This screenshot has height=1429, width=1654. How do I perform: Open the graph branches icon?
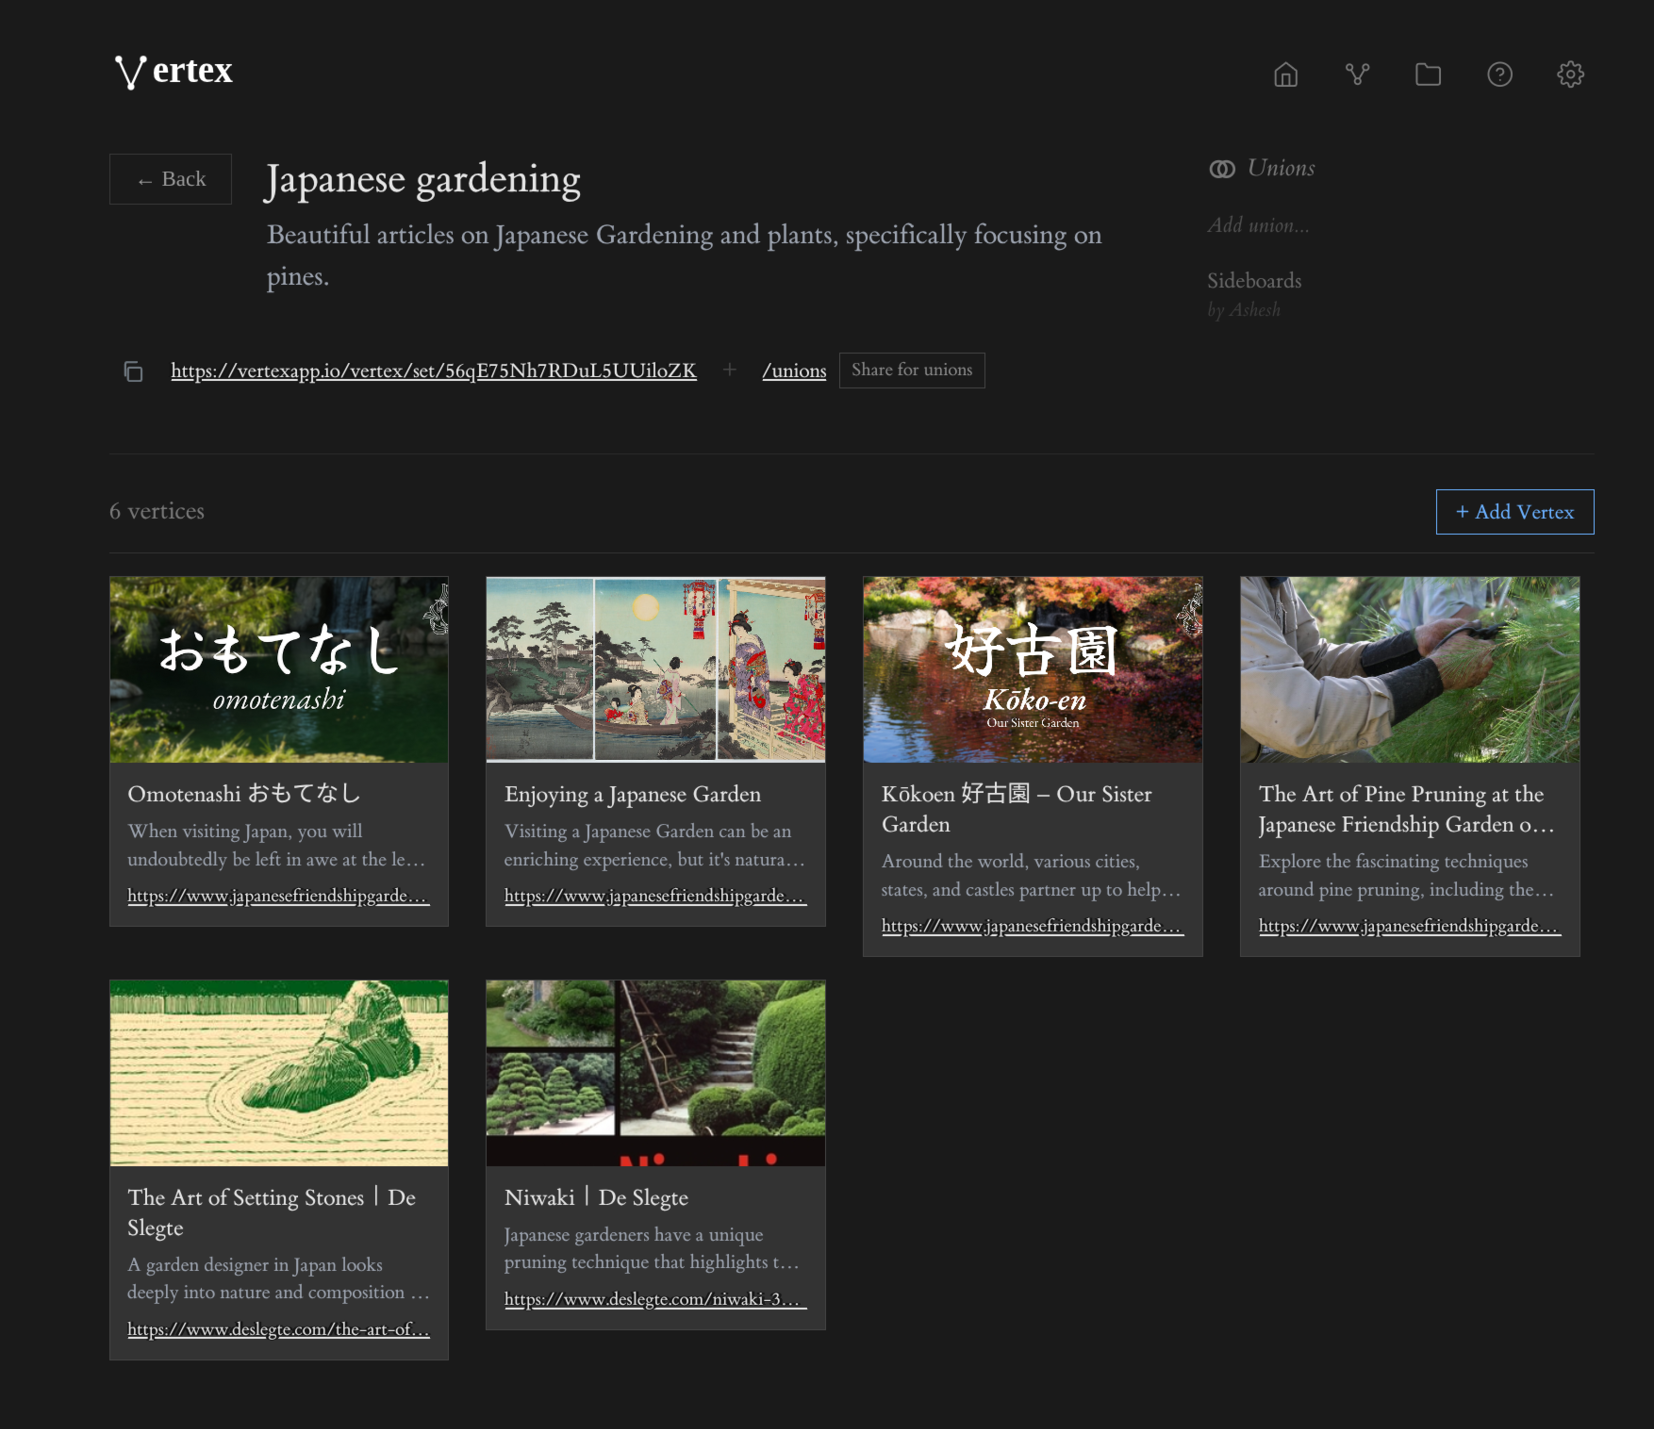(1357, 74)
